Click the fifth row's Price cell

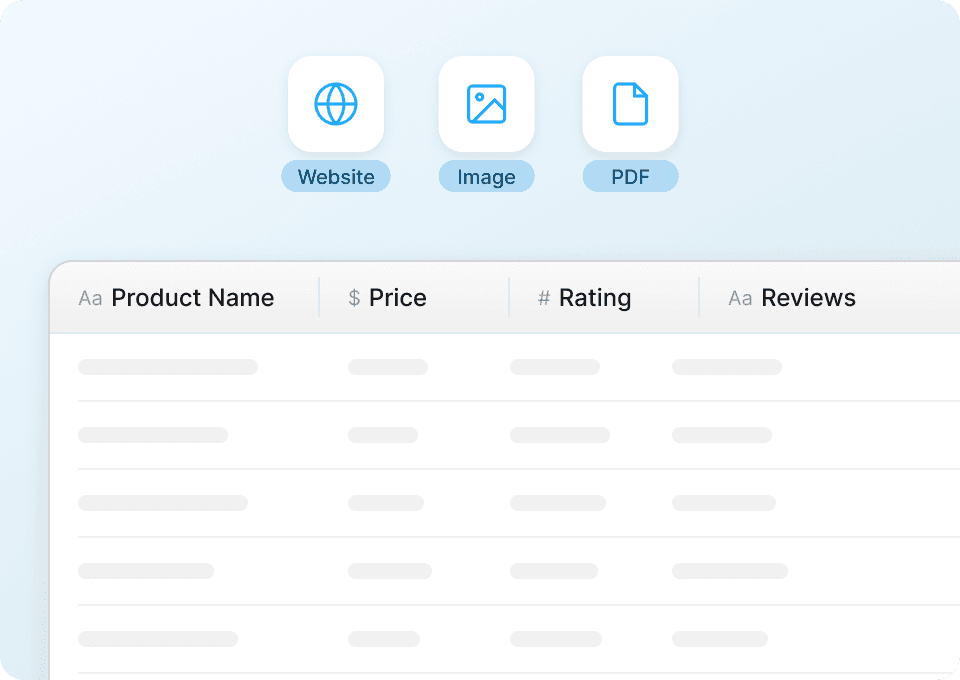384,639
